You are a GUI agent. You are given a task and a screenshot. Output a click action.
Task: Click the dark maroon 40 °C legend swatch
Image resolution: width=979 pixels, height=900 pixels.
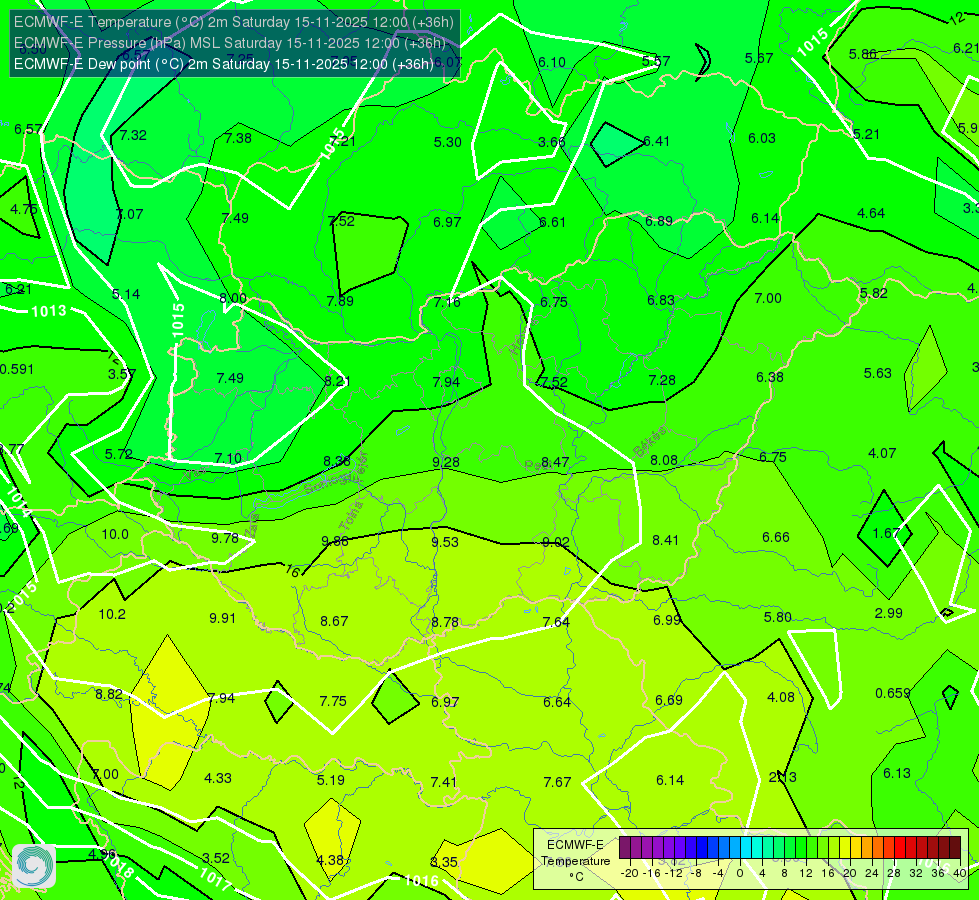coord(955,848)
